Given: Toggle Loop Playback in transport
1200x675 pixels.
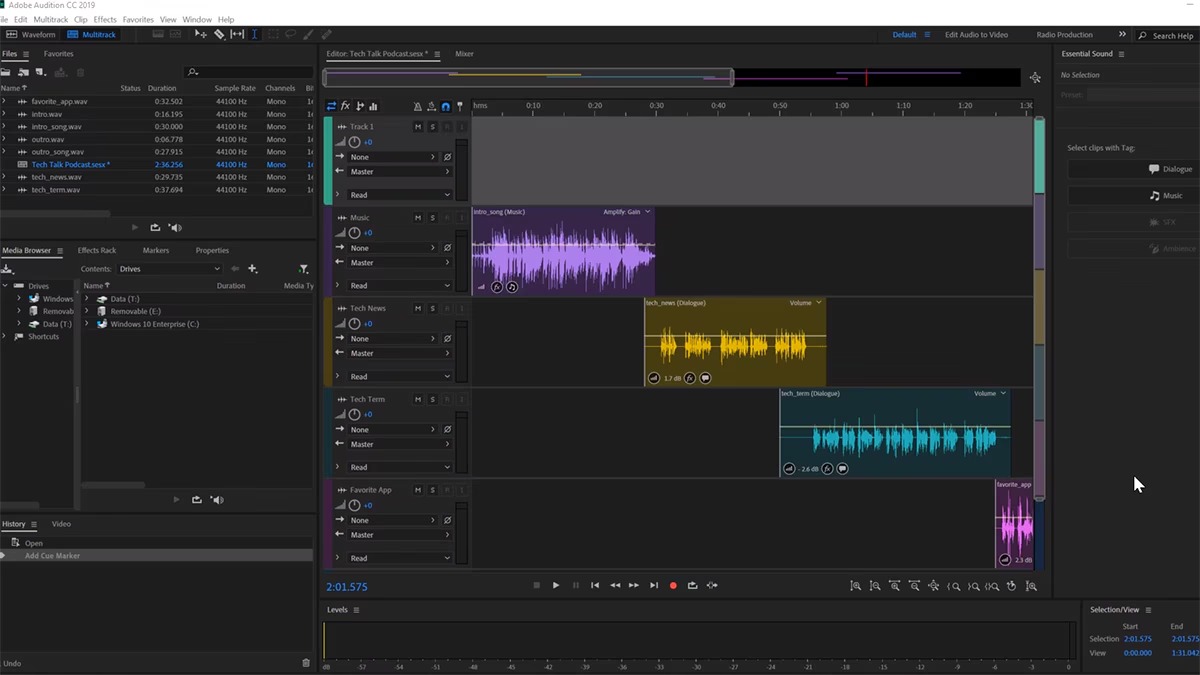Looking at the screenshot, I should click(692, 586).
